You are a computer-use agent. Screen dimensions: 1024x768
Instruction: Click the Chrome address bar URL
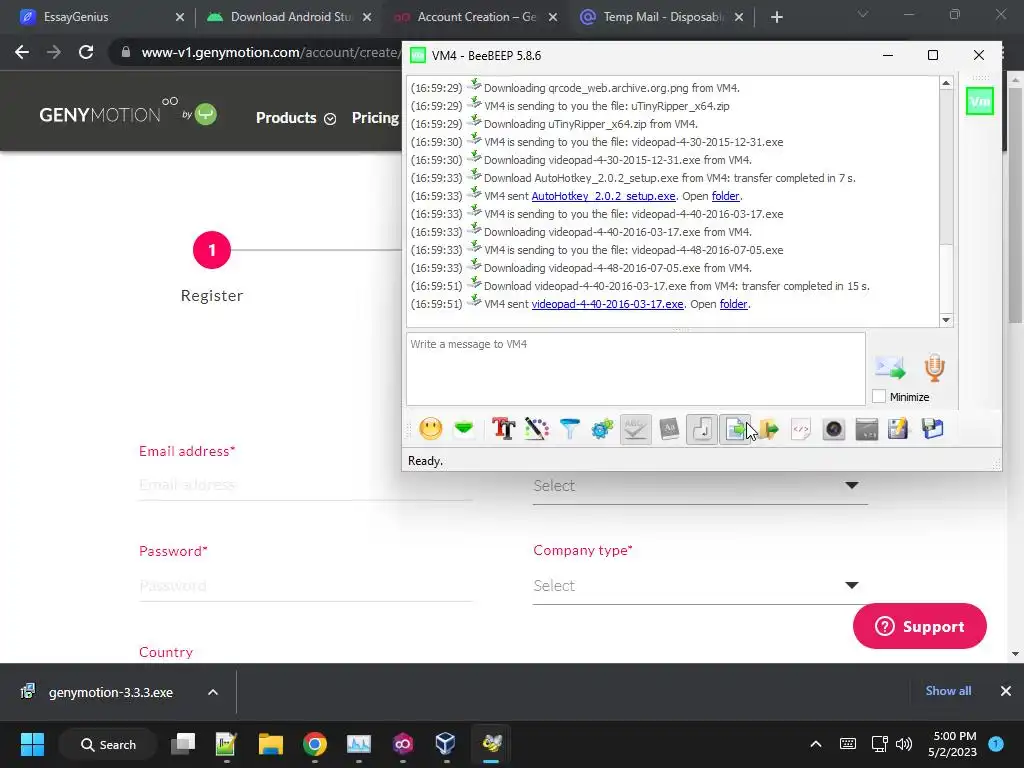(270, 52)
